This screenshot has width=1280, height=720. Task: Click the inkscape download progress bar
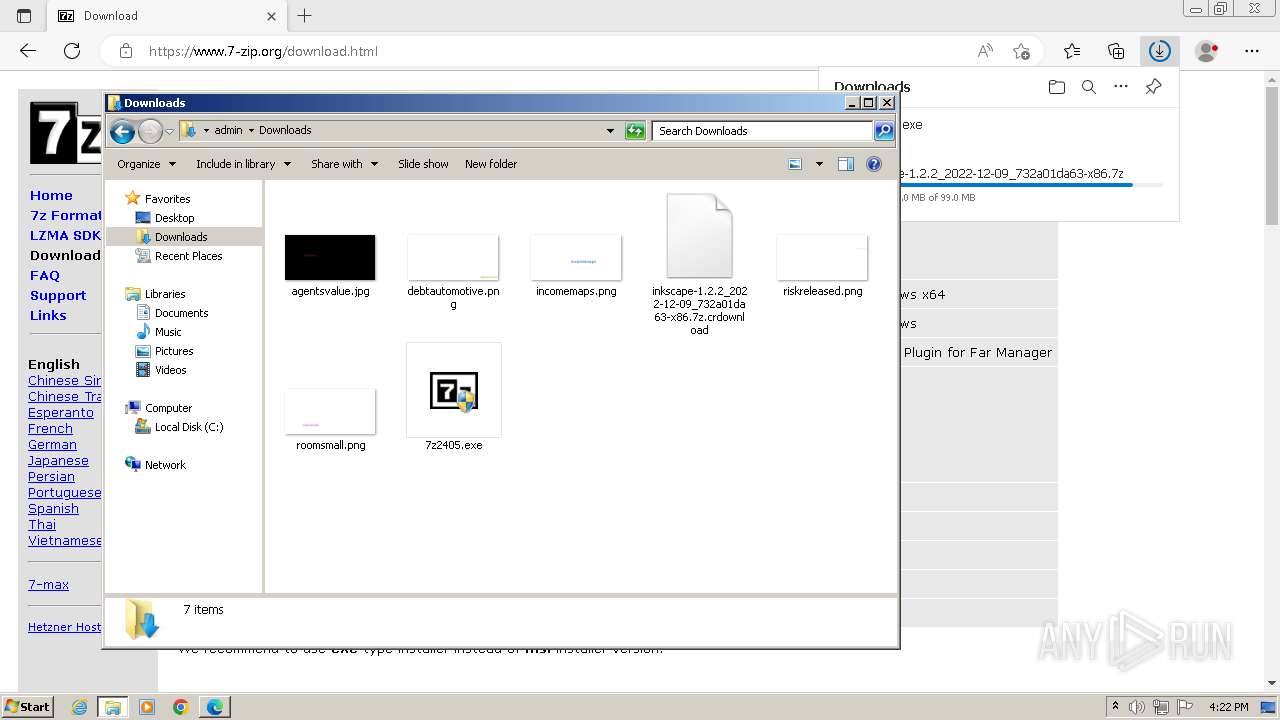coord(1031,185)
